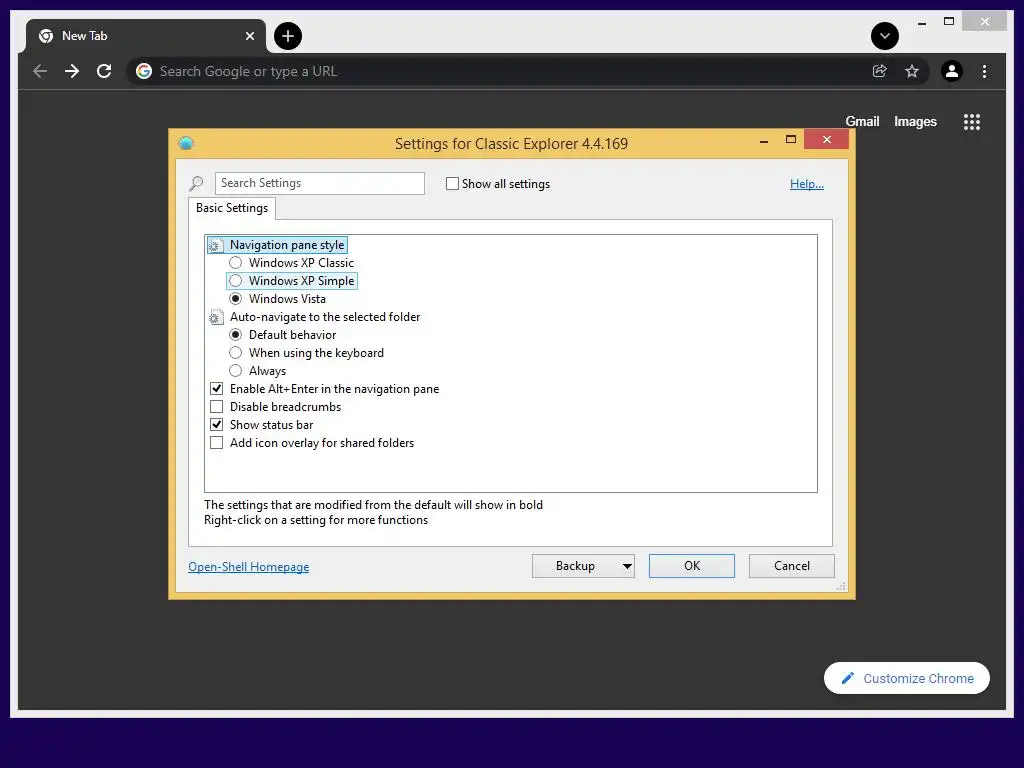Click the magnifier icon beside Search Settings
This screenshot has width=1024, height=768.
tap(196, 184)
